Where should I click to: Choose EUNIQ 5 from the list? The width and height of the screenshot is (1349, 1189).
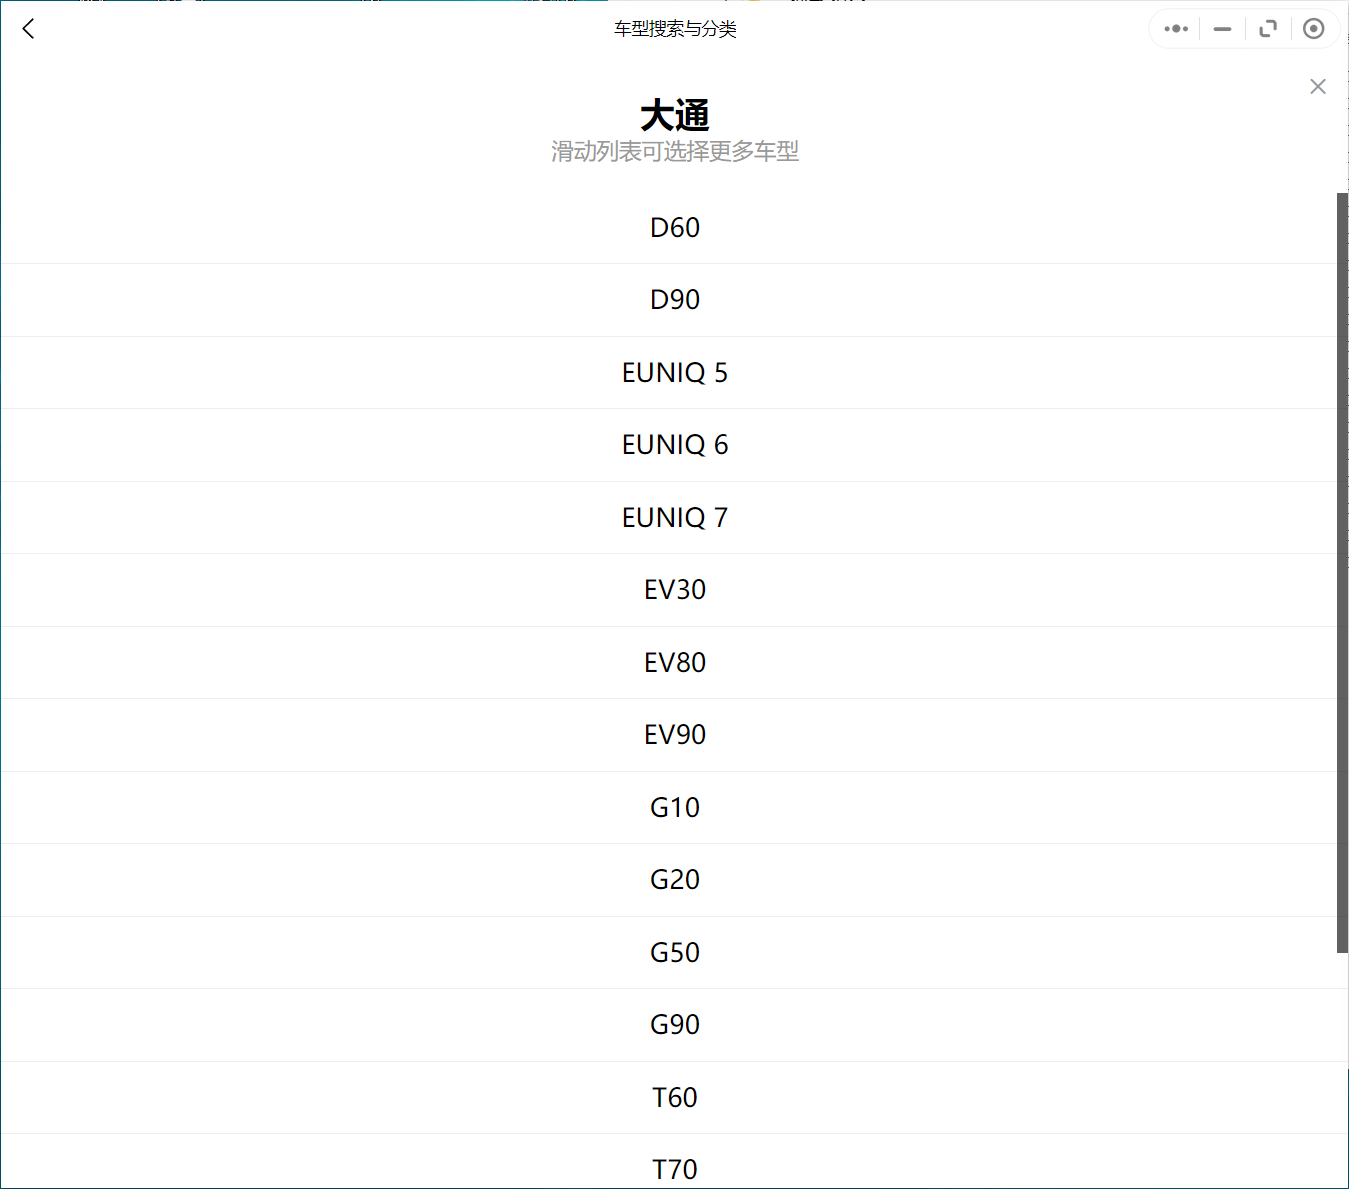[675, 373]
